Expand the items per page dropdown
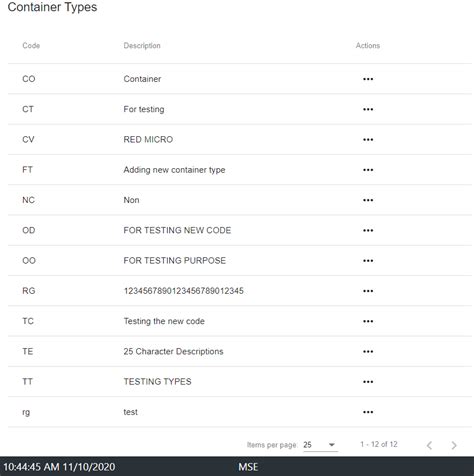 tap(320, 445)
